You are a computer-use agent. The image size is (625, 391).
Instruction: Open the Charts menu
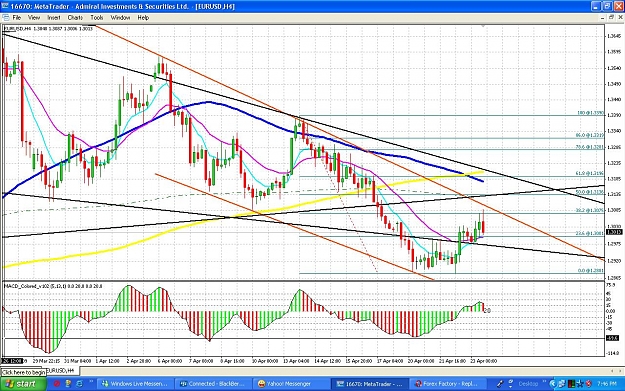[75, 18]
